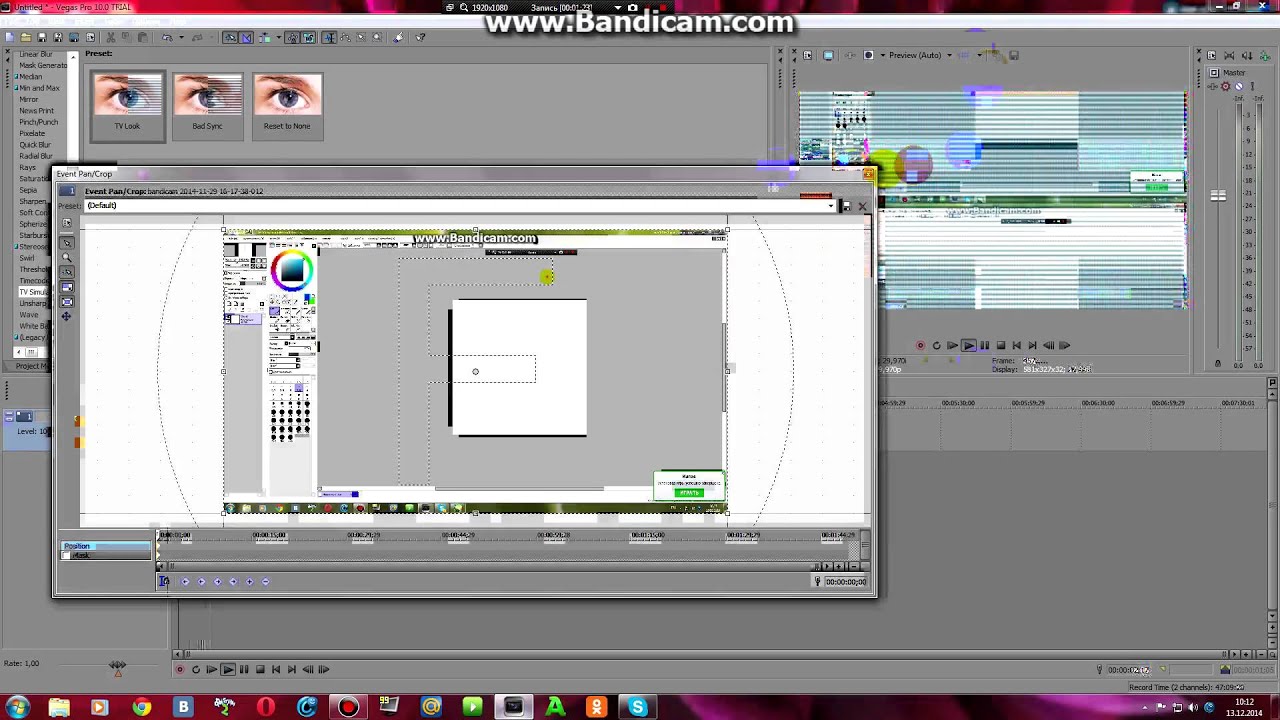Open Overlays dropdown arrow in preview toolbar
The image size is (1280, 720).
pos(980,55)
